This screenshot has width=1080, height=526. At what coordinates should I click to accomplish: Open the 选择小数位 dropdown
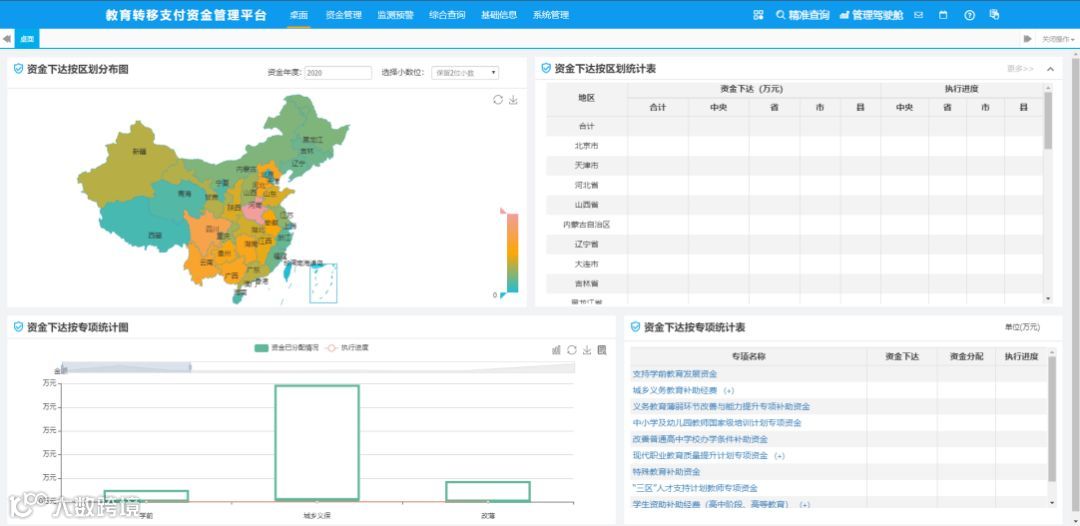tap(465, 72)
